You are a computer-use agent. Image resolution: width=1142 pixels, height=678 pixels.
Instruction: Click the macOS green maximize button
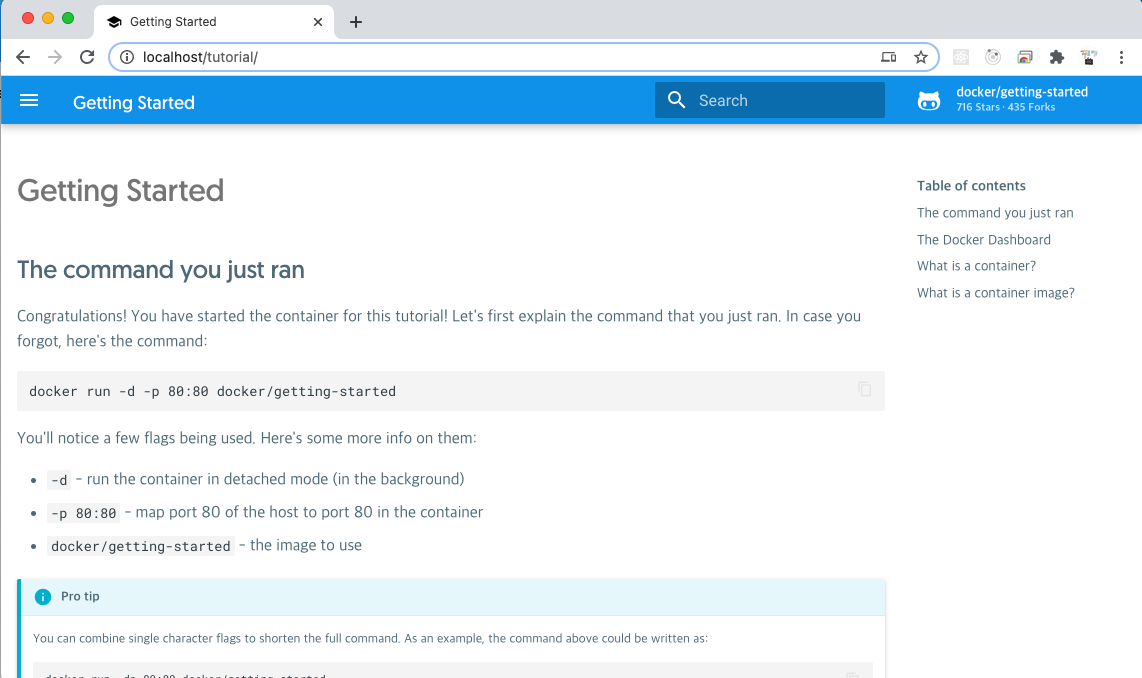(x=68, y=18)
